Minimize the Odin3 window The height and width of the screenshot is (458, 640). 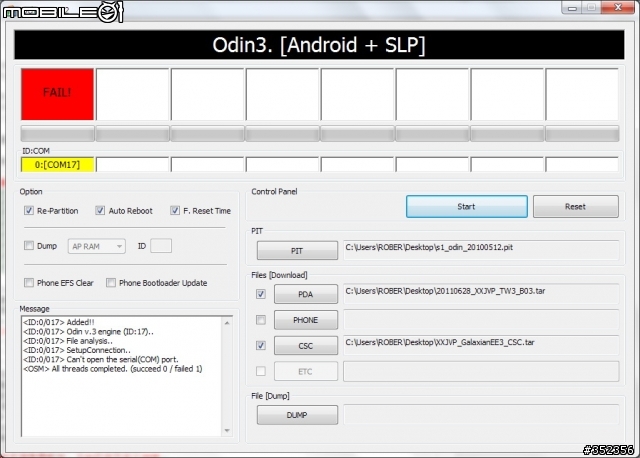[x=572, y=8]
